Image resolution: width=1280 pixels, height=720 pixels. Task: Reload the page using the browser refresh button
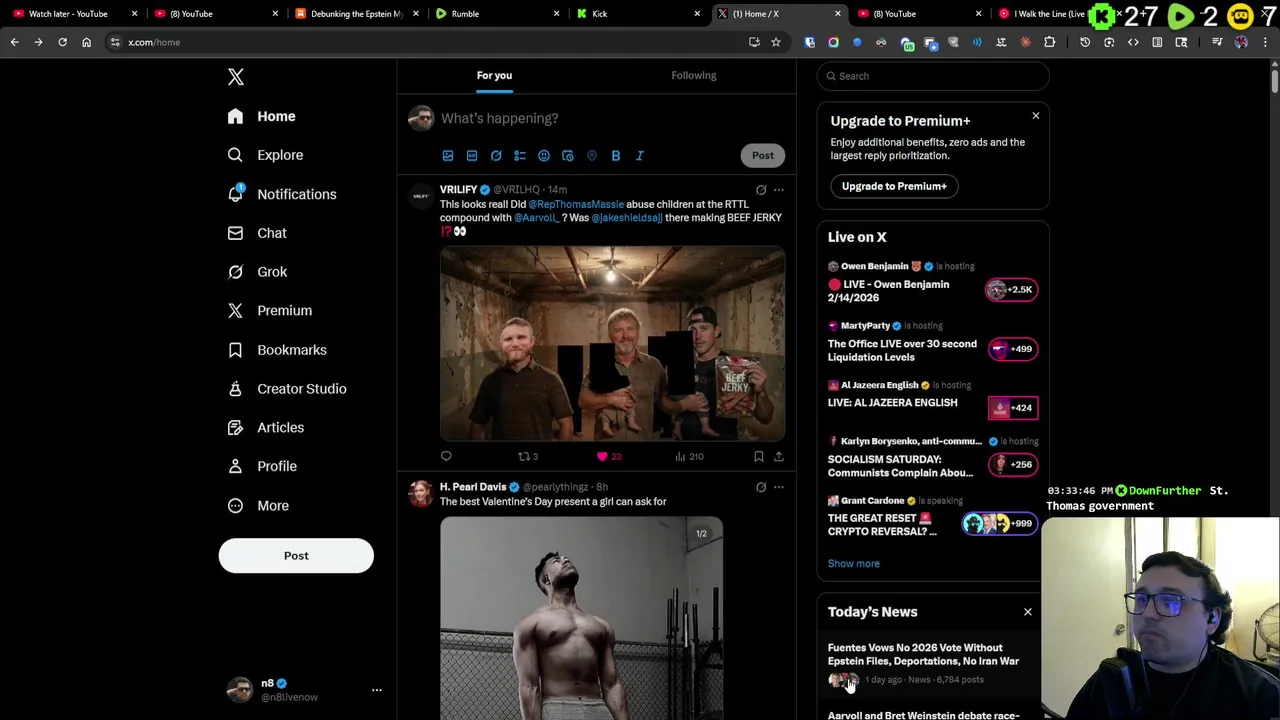[x=62, y=42]
